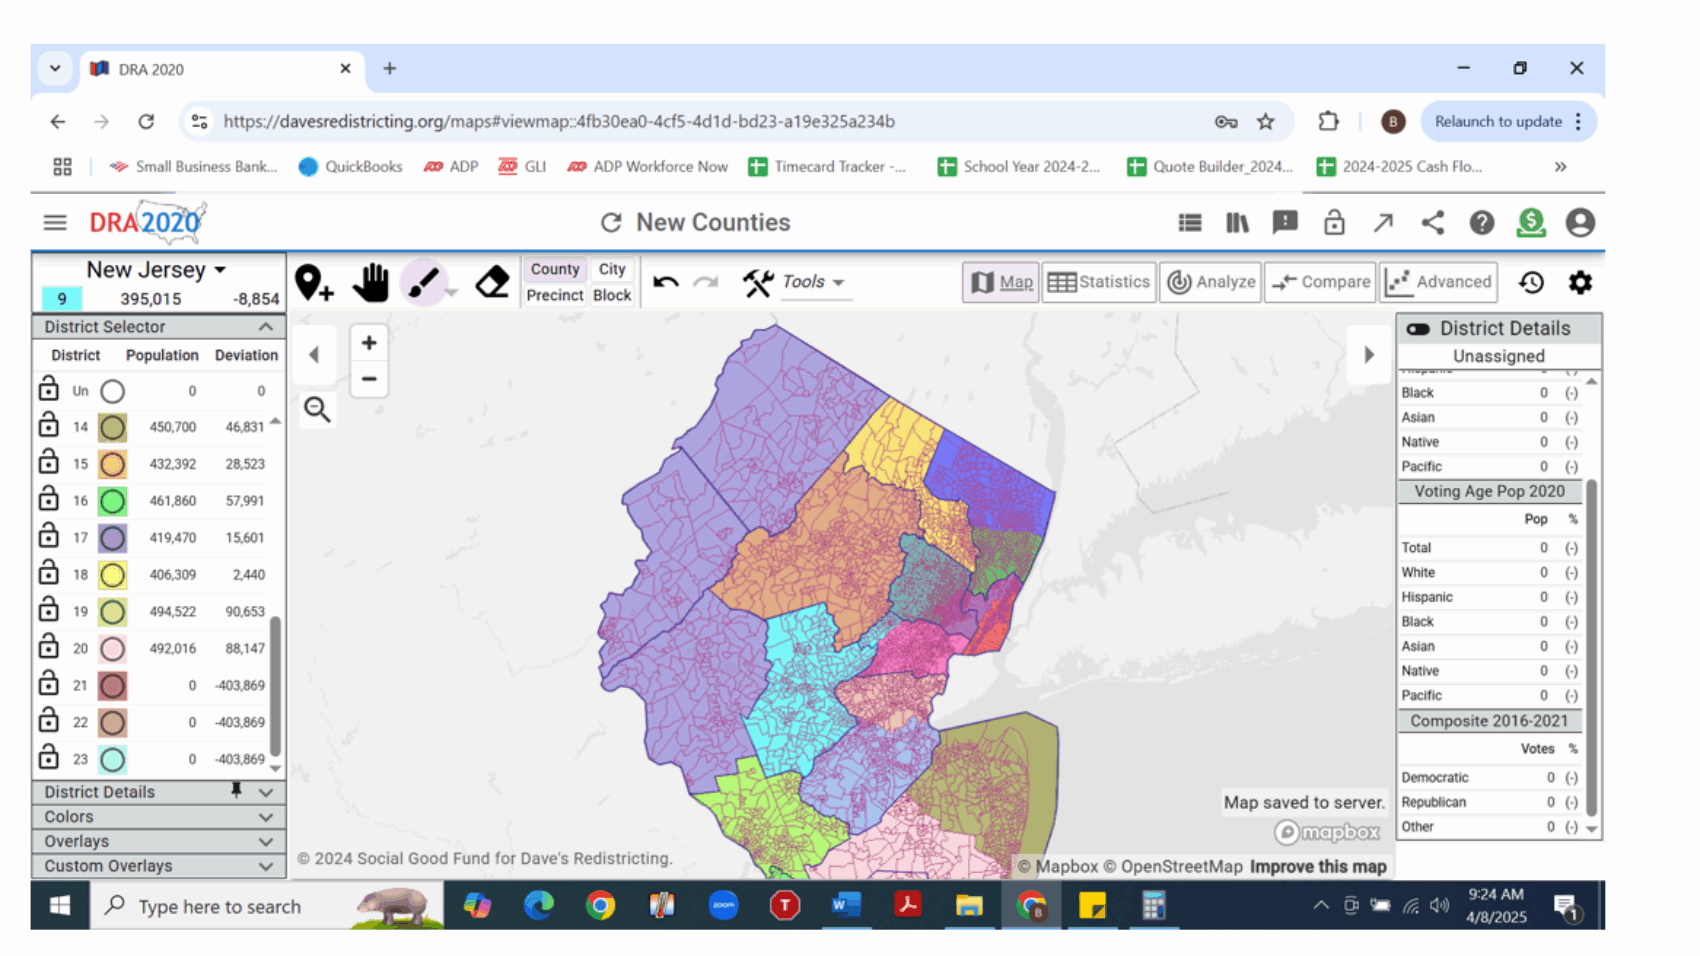Viewport: 1700px width, 956px height.
Task: Open the map list icon
Action: pyautogui.click(x=1189, y=223)
